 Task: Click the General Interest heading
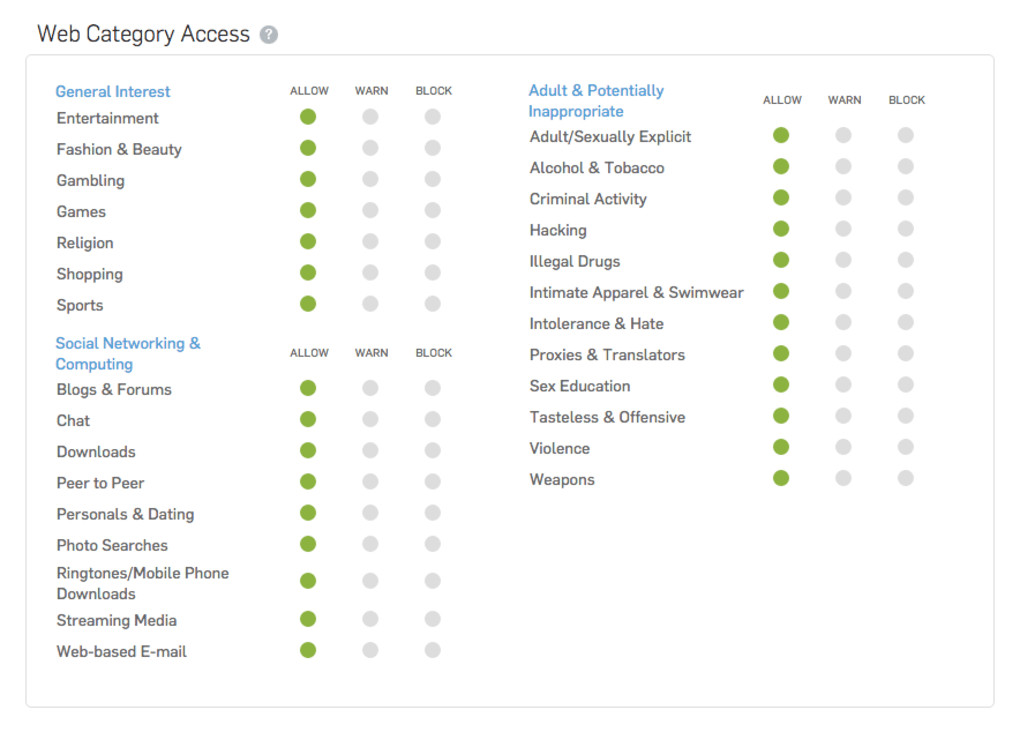113,92
